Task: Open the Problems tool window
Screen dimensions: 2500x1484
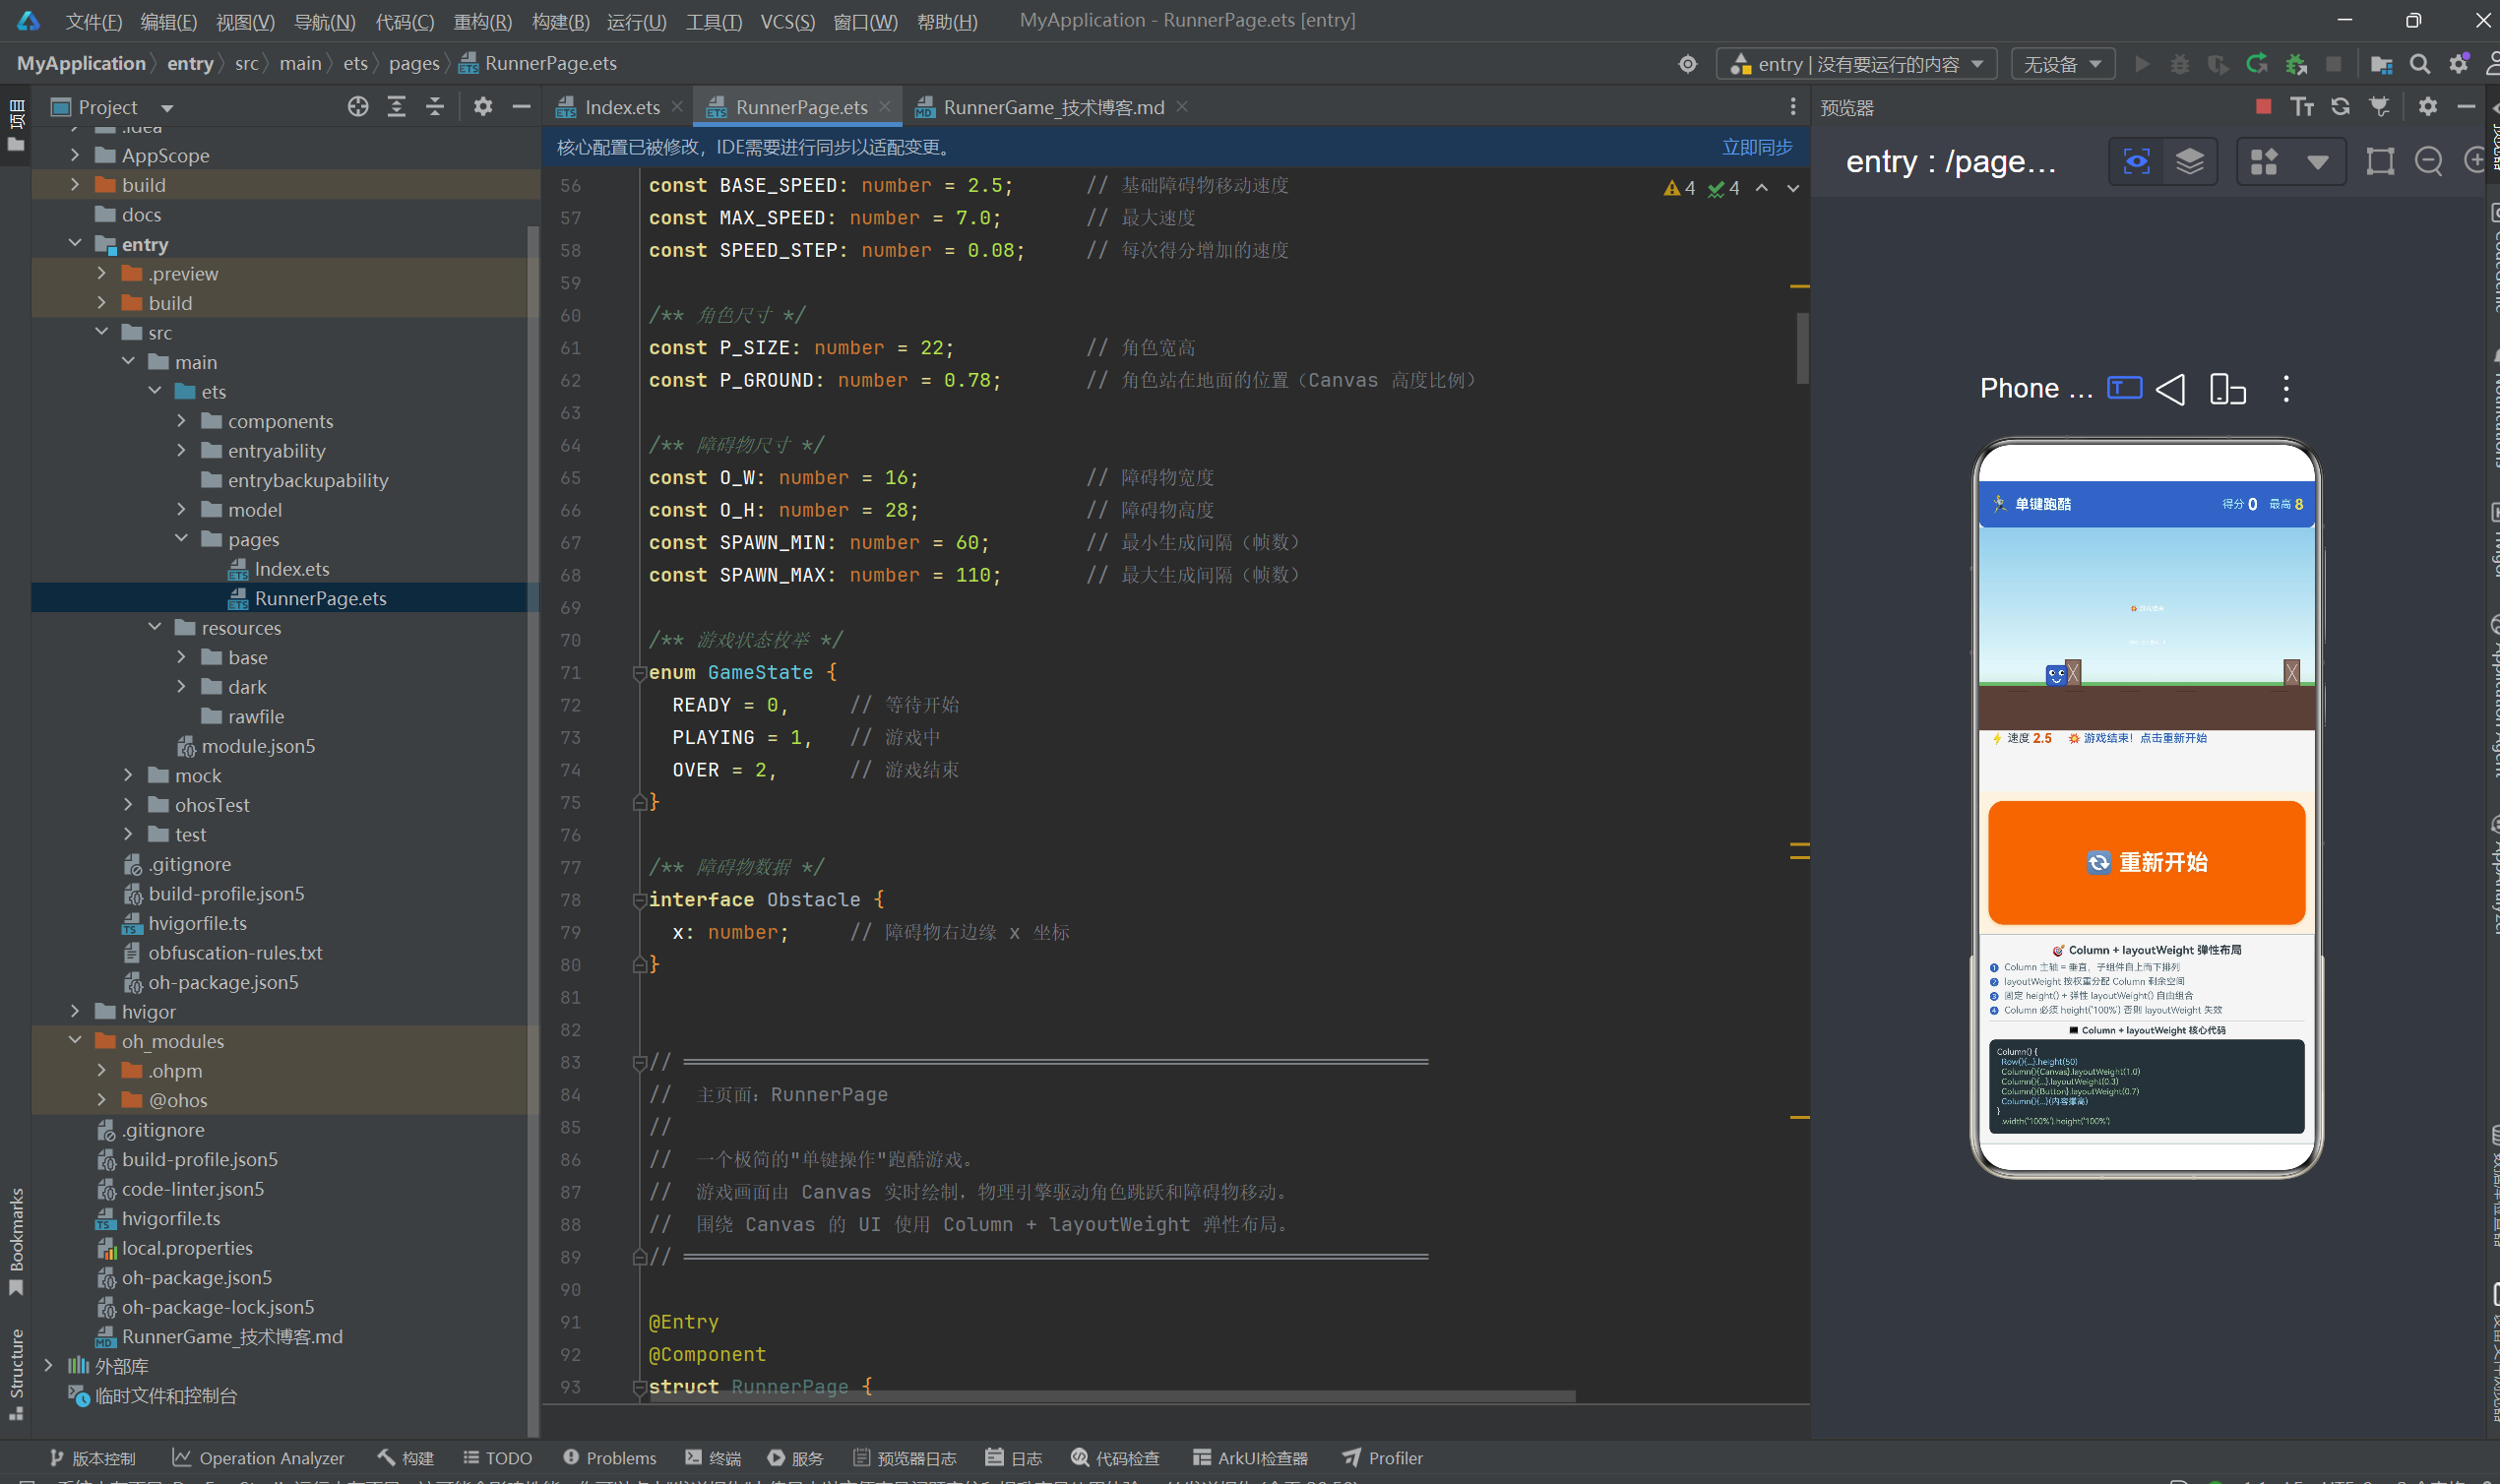Action: point(610,1457)
